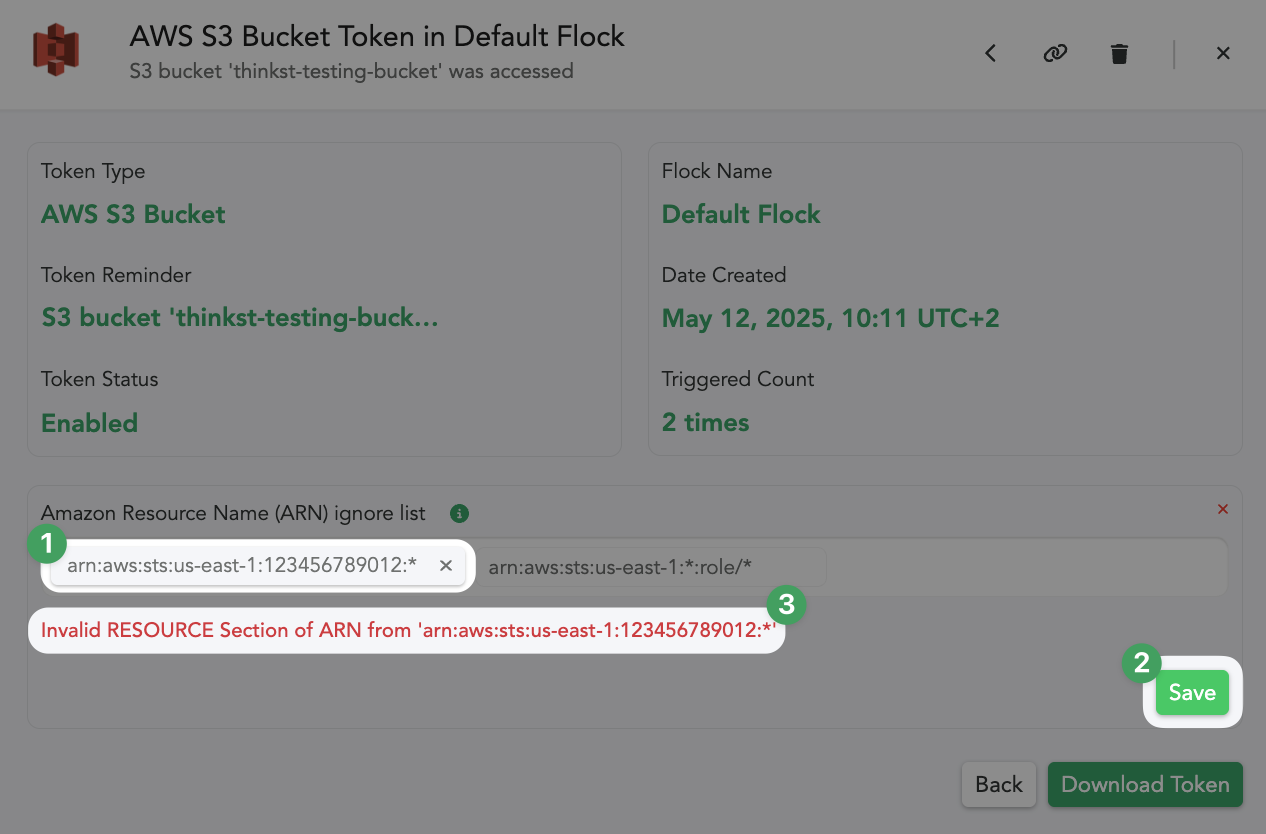The width and height of the screenshot is (1266, 834).
Task: Copy token link via chain icon
Action: pyautogui.click(x=1055, y=53)
